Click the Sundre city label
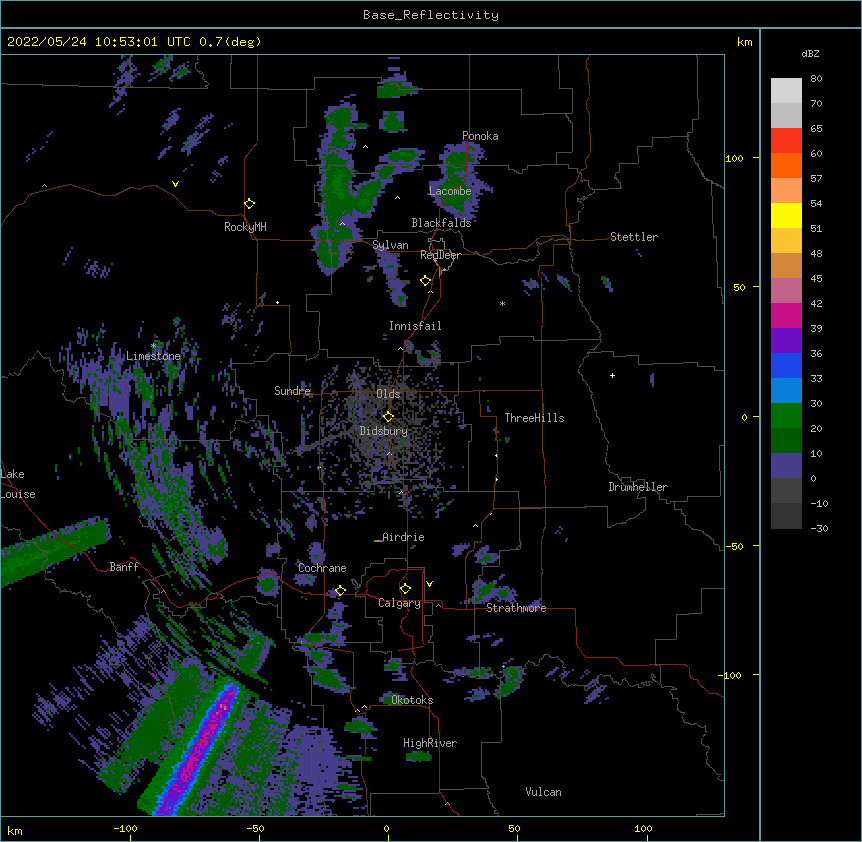Screen dimensions: 862x842 click(292, 391)
